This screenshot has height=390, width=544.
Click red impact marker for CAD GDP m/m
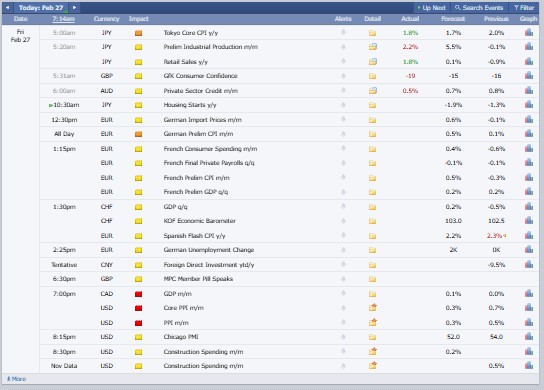click(x=138, y=294)
